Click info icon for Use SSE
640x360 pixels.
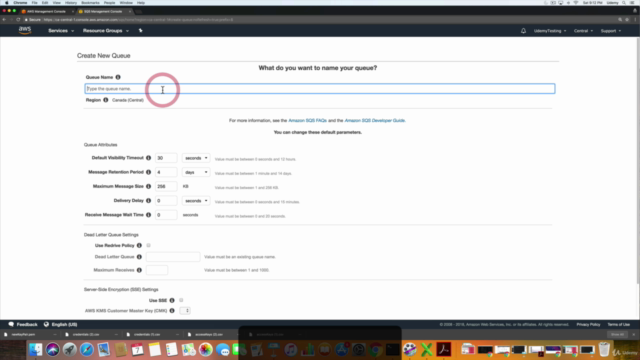tap(172, 301)
